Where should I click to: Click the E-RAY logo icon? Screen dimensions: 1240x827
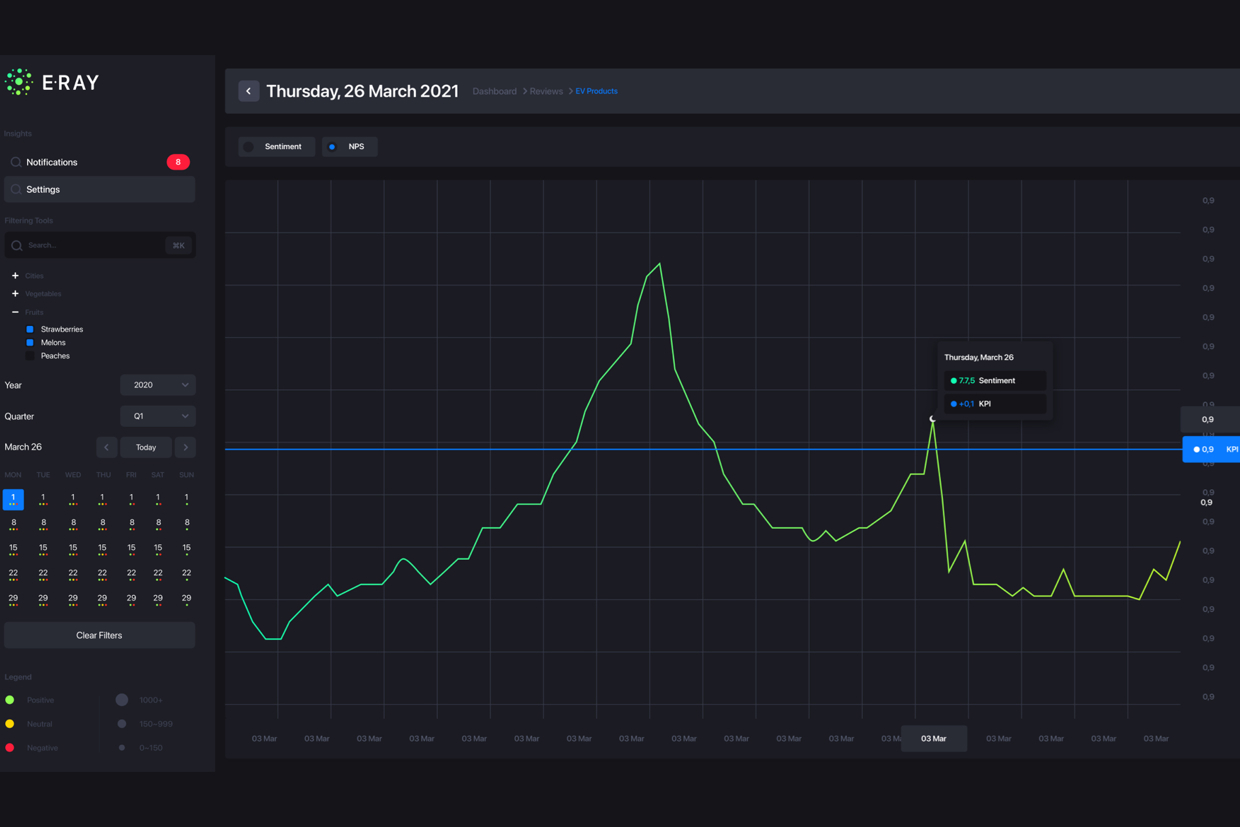click(x=19, y=82)
